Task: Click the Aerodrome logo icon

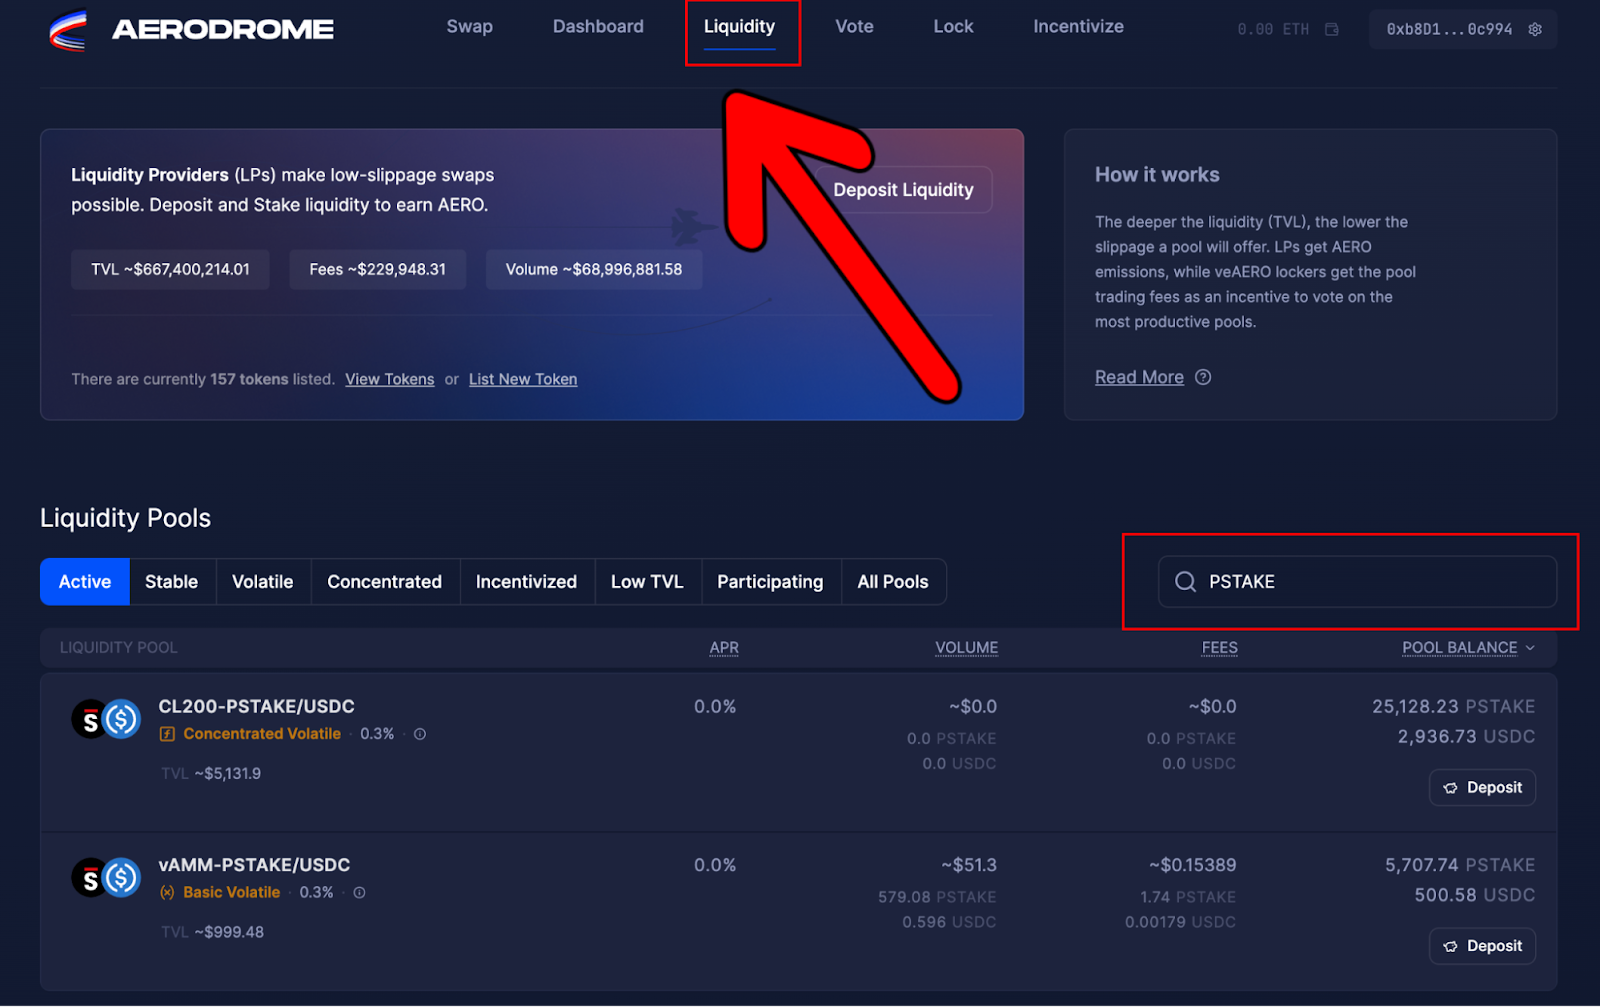Action: click(x=68, y=30)
